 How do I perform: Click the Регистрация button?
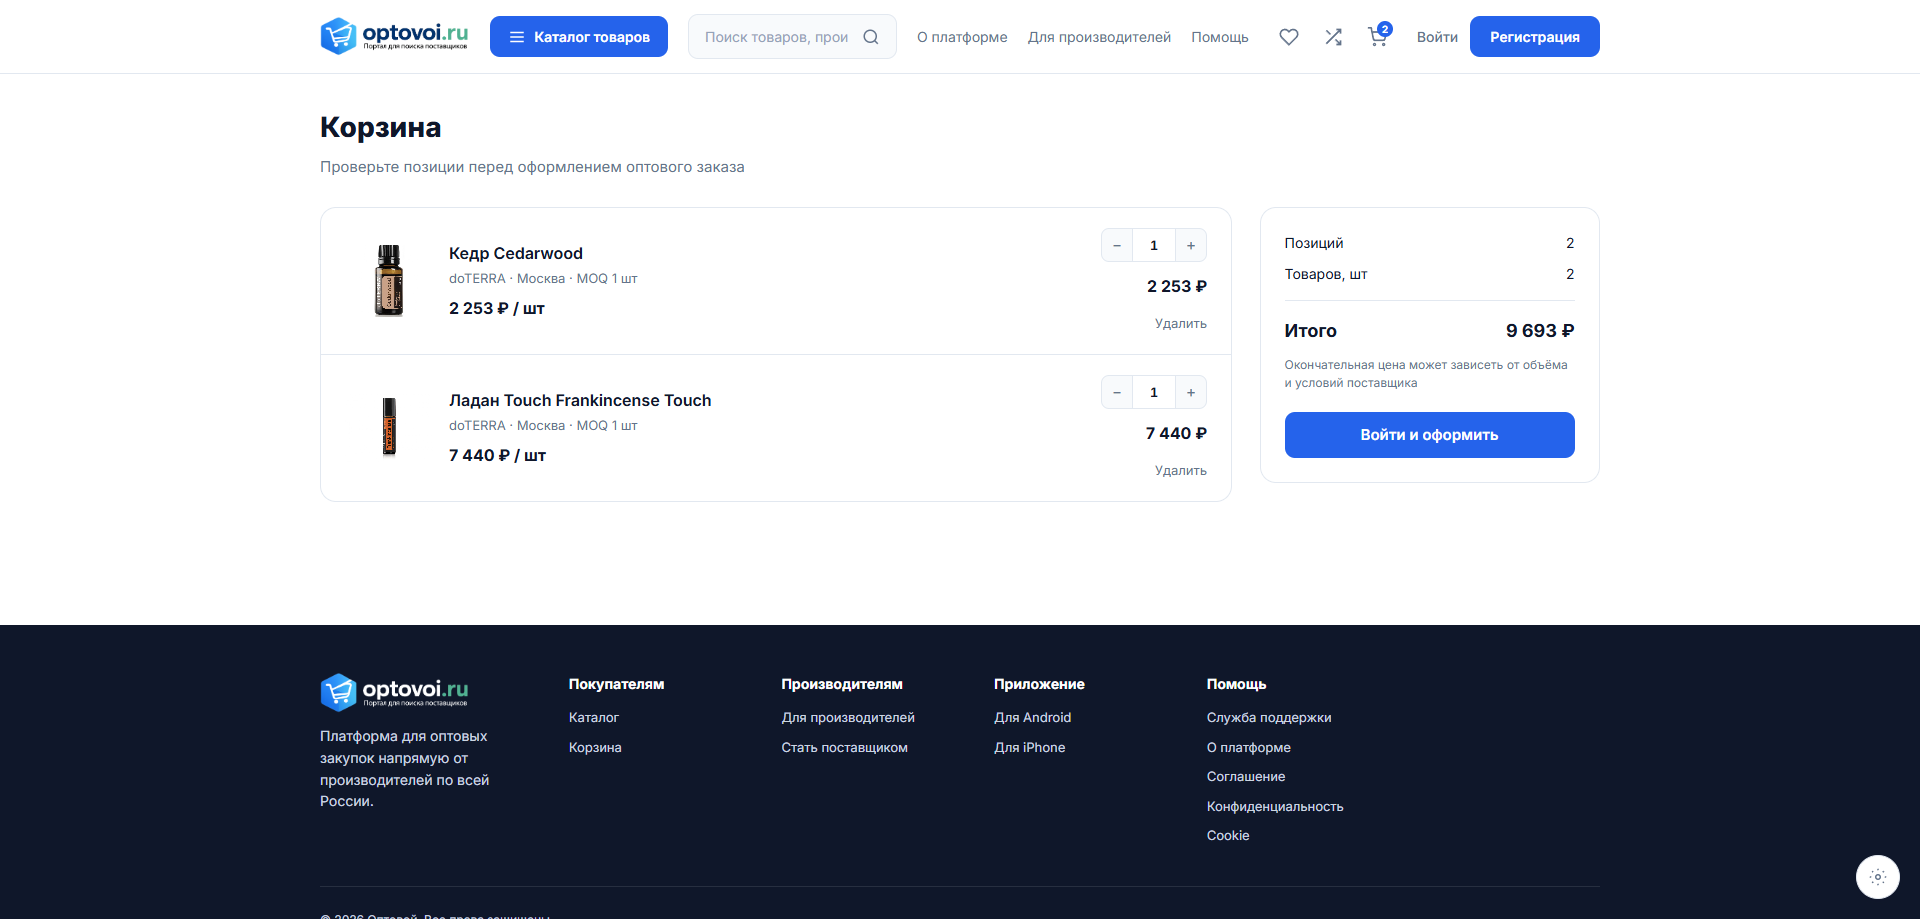[1534, 37]
